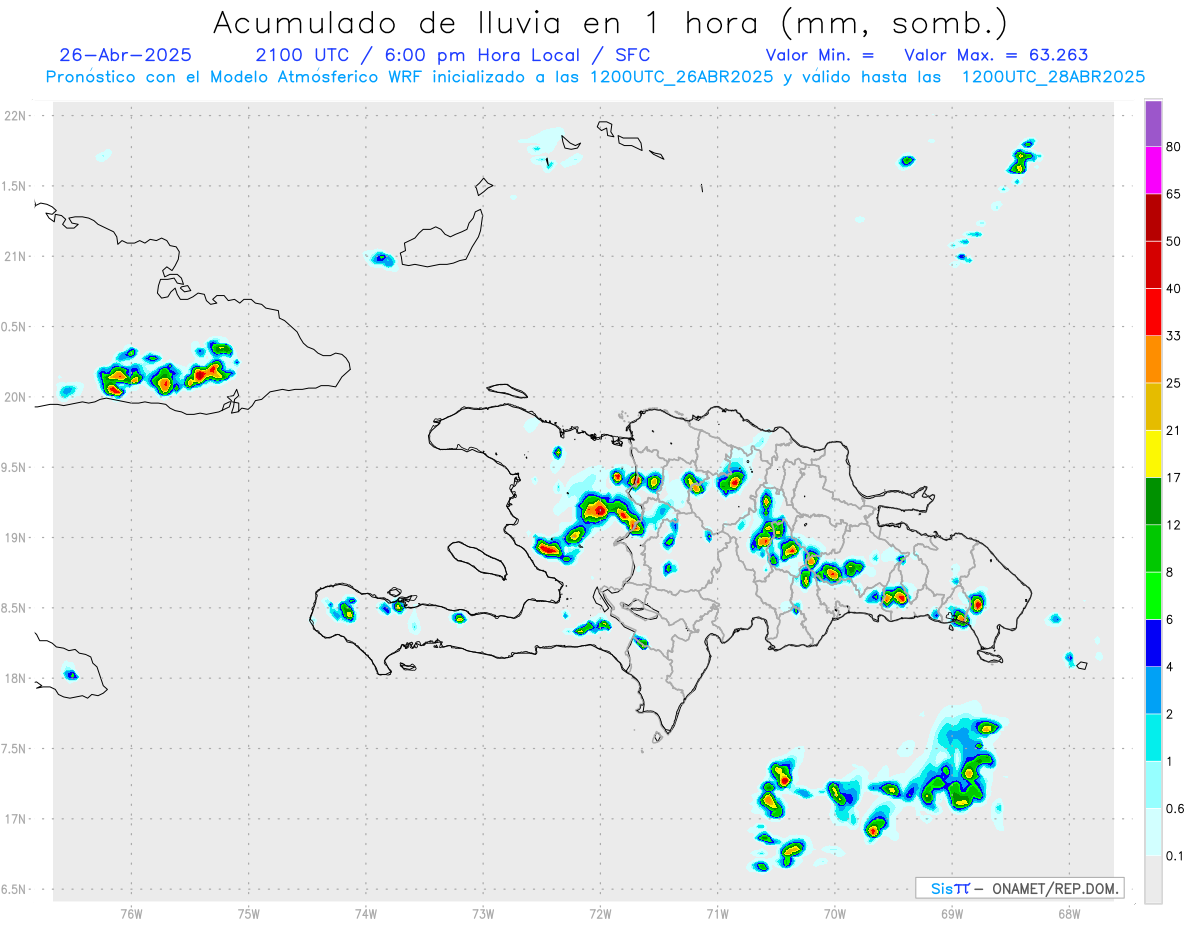Screen dimensions: 1200x927
Task: Select the '2100 UTC / 6:00 pm Hora Local / SFC' text
Action: click(453, 55)
